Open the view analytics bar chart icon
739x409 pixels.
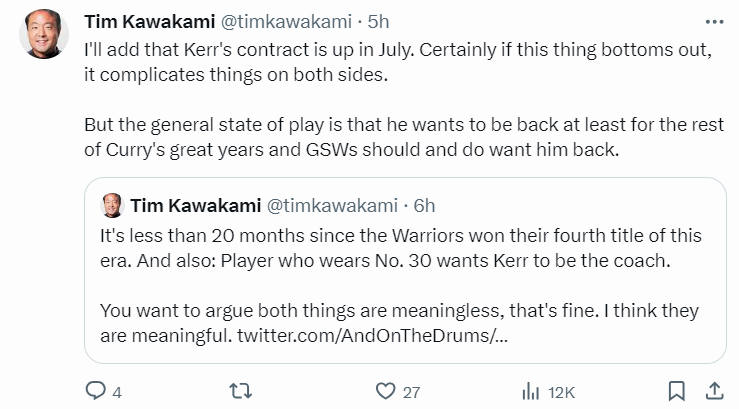click(x=528, y=391)
